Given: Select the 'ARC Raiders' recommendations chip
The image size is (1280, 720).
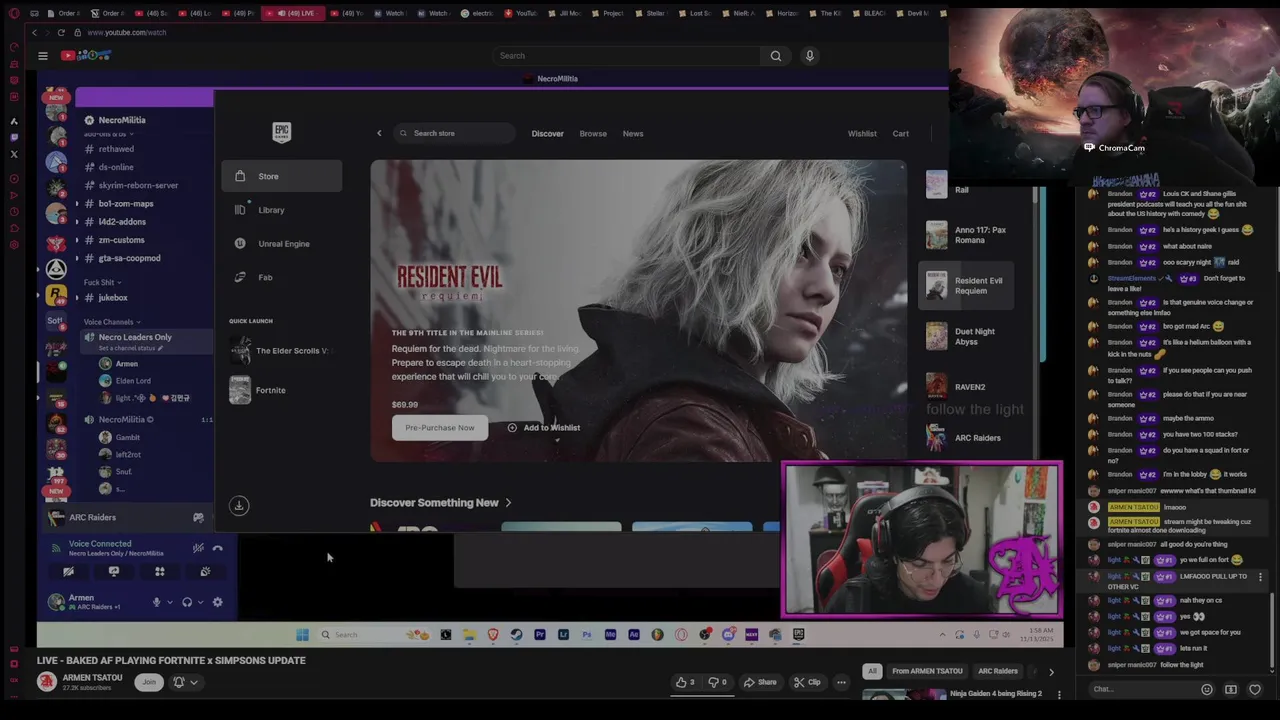Looking at the screenshot, I should [x=997, y=671].
